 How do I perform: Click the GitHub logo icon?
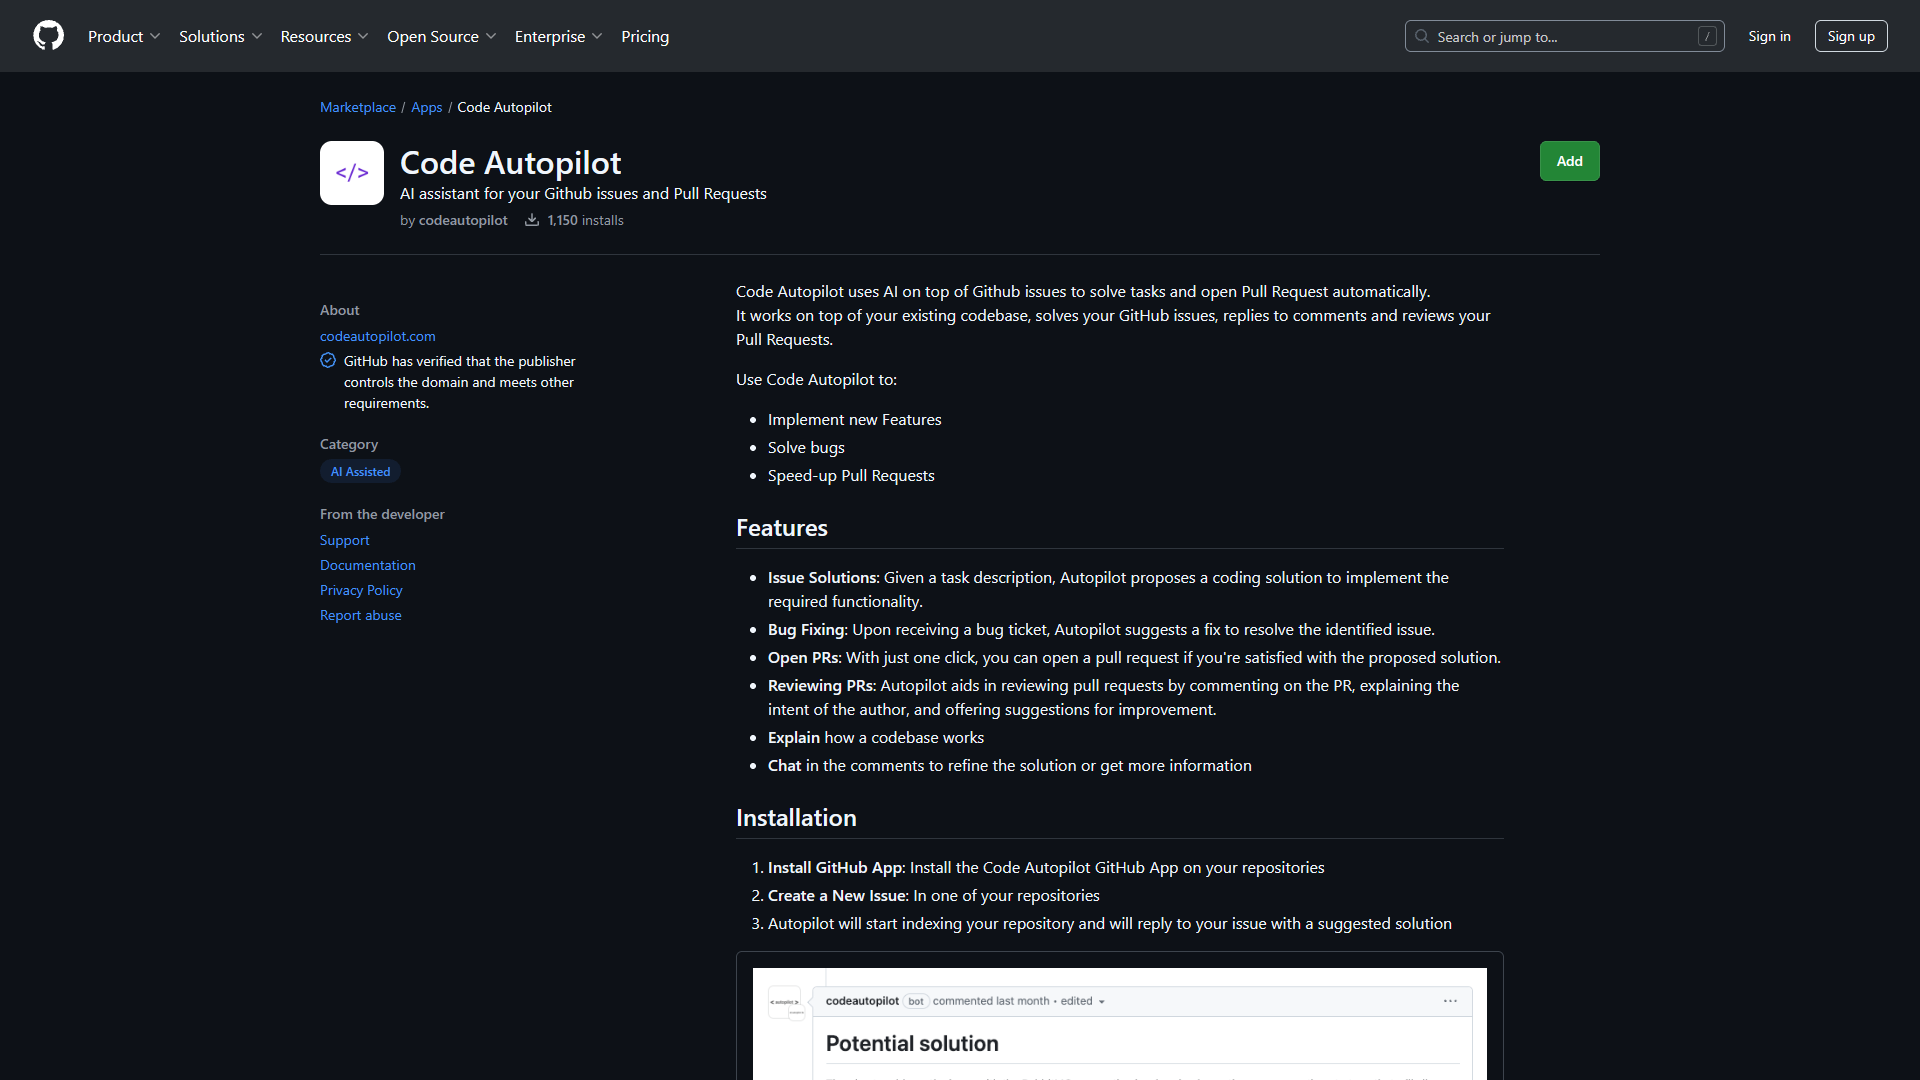[48, 36]
